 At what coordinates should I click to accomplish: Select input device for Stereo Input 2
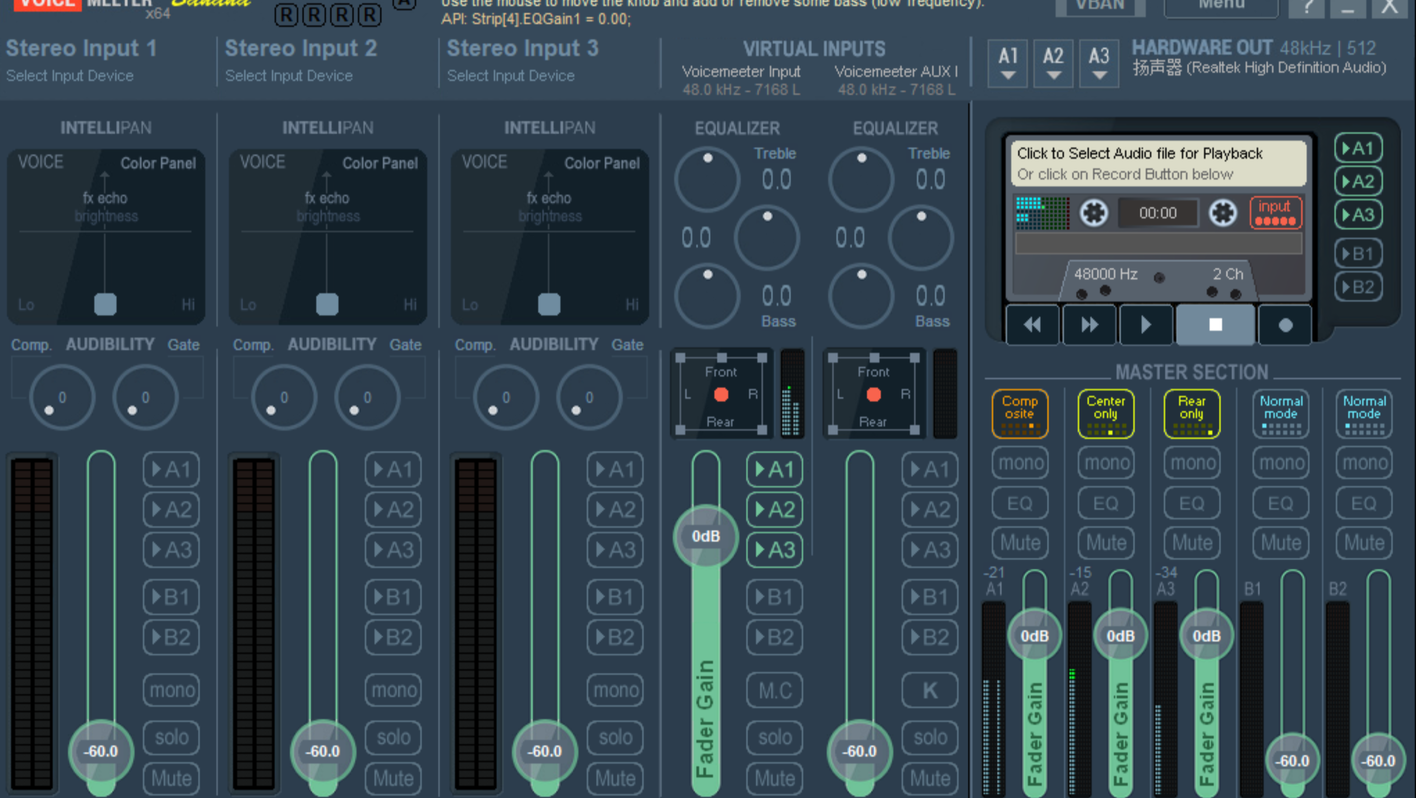(x=289, y=76)
